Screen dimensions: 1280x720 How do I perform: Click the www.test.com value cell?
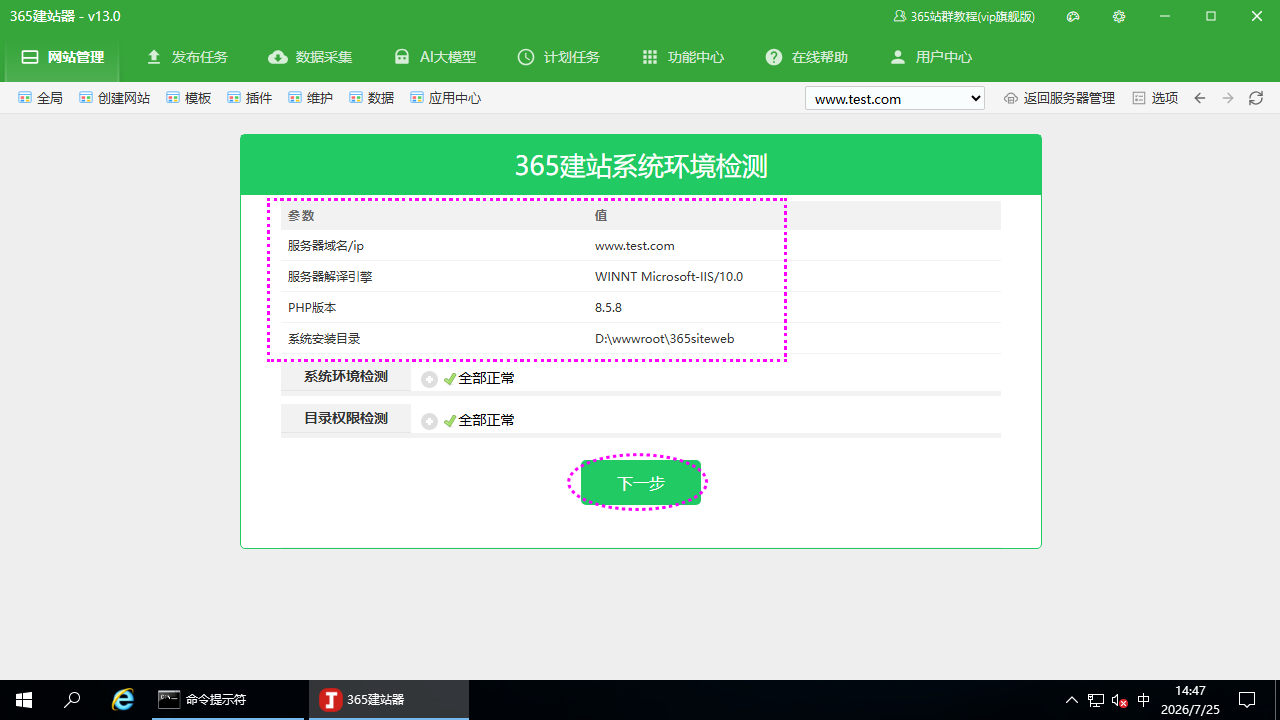tap(635, 246)
